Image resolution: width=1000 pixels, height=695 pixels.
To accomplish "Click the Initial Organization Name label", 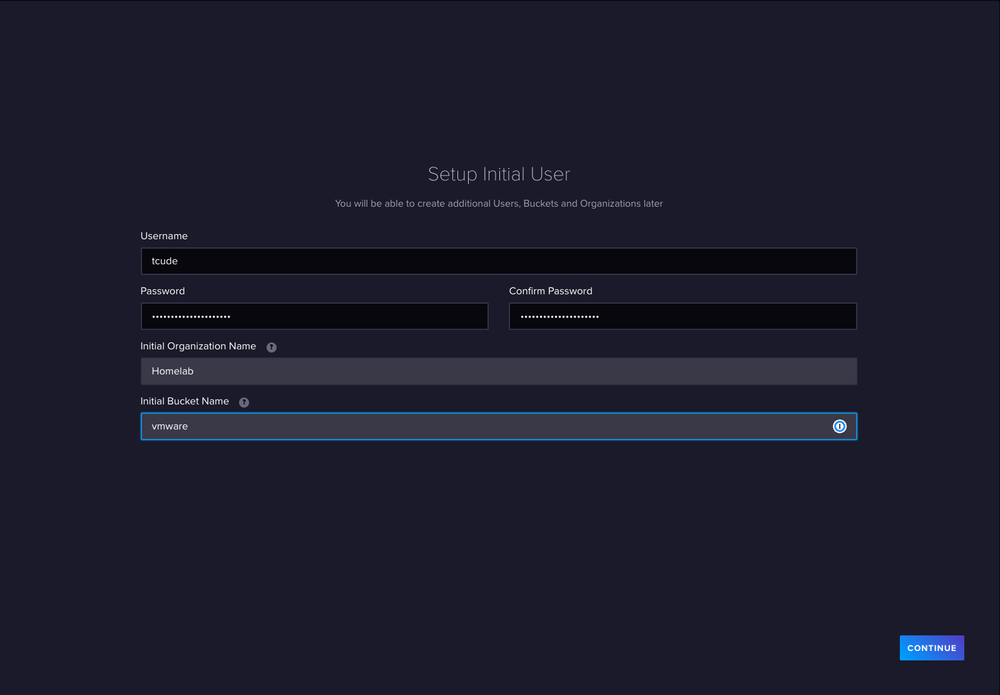I will click(198, 346).
